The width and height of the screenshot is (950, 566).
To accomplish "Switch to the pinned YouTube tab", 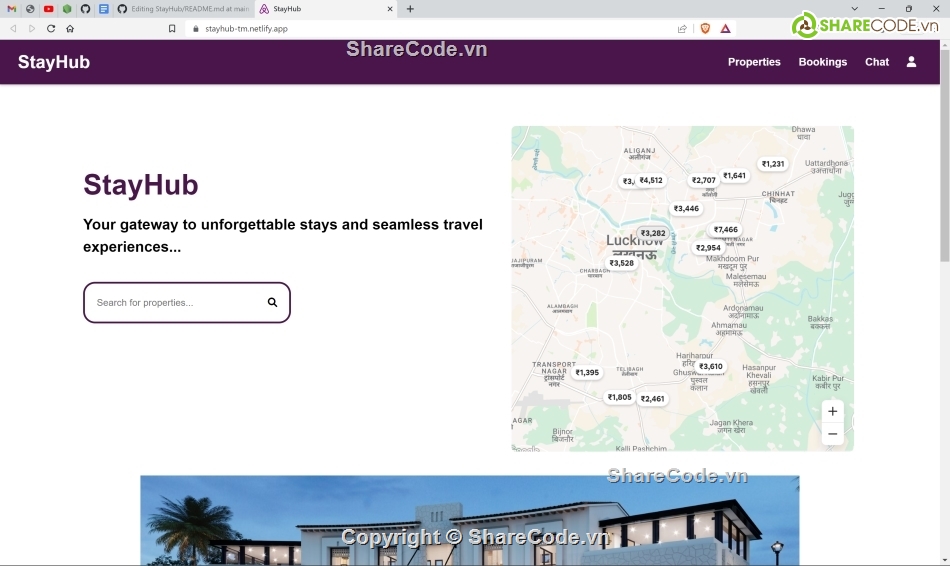I will 48,9.
